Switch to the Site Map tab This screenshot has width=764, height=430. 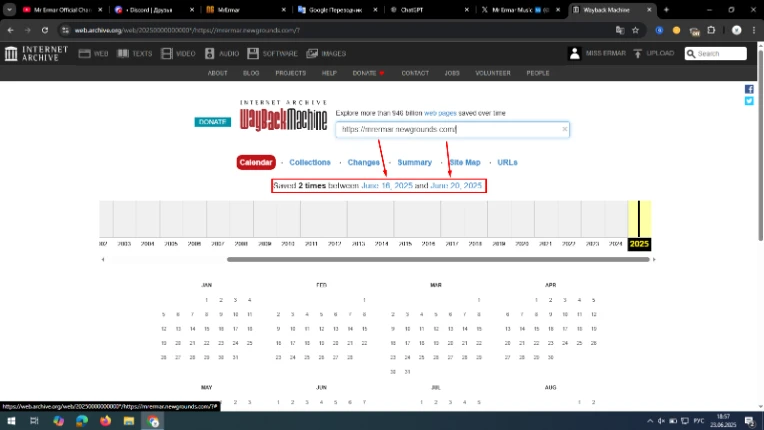[x=465, y=162]
